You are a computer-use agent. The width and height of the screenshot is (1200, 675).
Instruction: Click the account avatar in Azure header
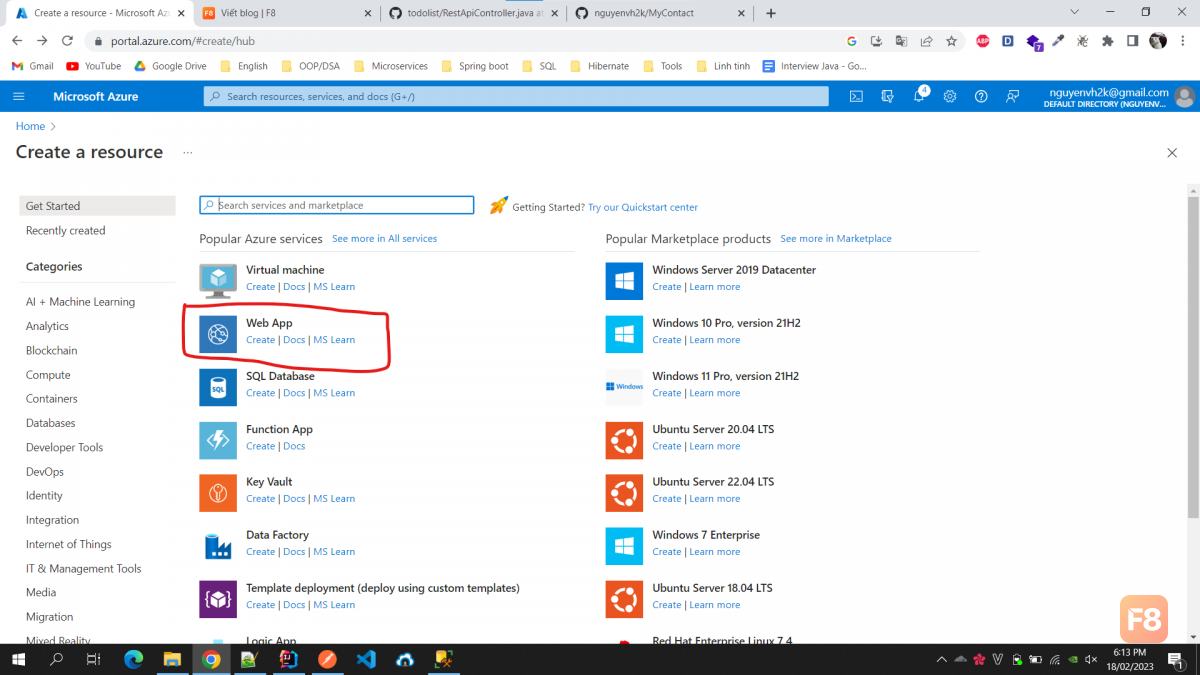click(1185, 97)
